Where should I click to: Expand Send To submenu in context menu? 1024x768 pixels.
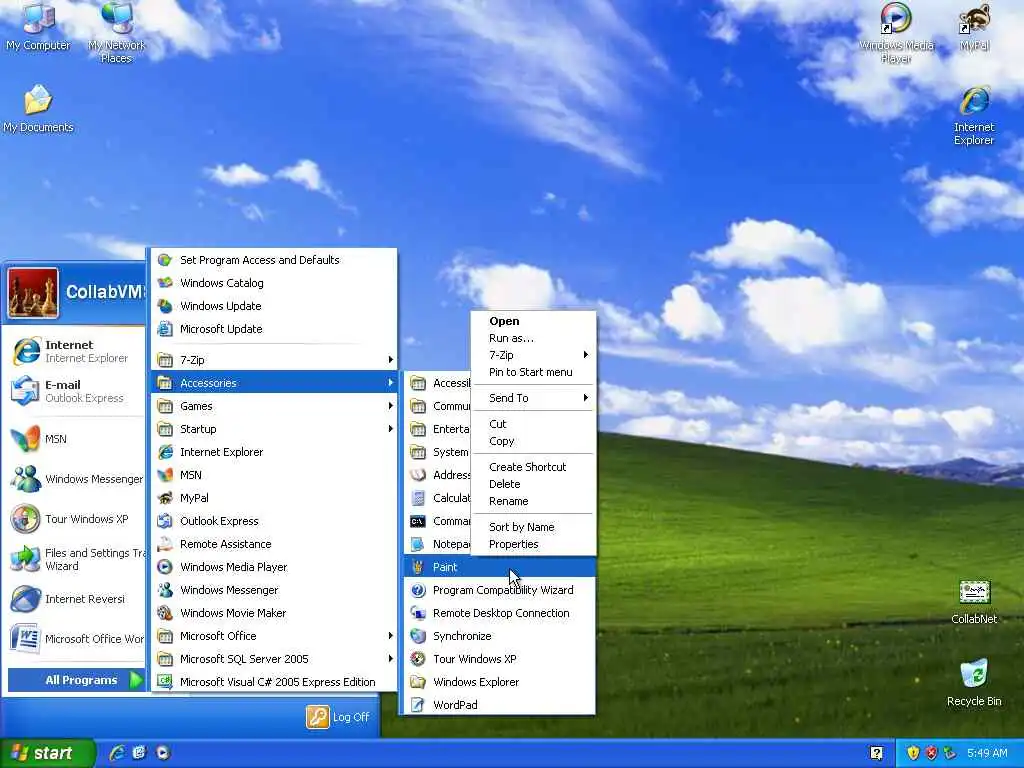[x=534, y=398]
